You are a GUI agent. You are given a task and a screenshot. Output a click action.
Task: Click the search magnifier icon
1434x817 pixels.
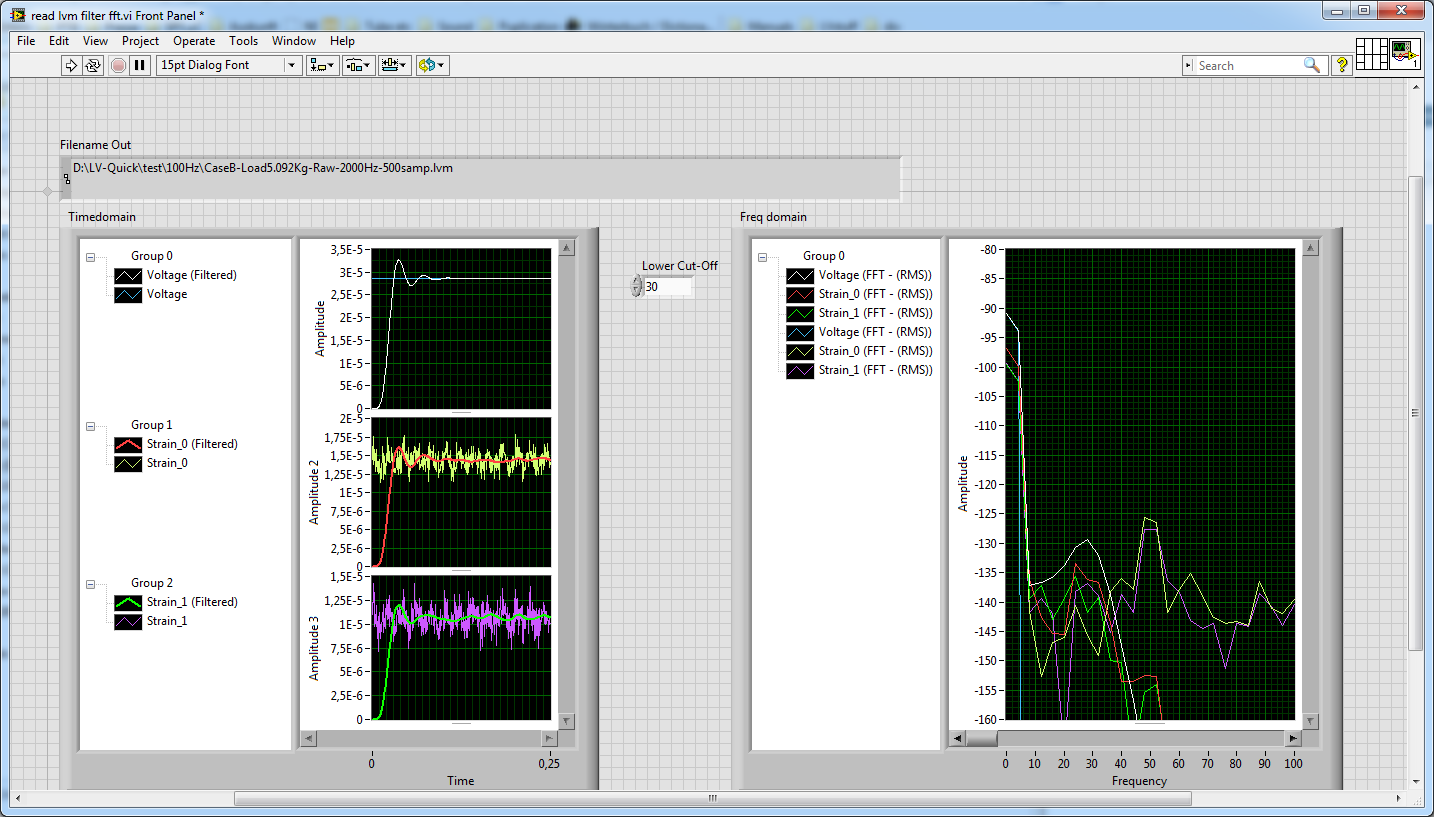tap(1312, 65)
